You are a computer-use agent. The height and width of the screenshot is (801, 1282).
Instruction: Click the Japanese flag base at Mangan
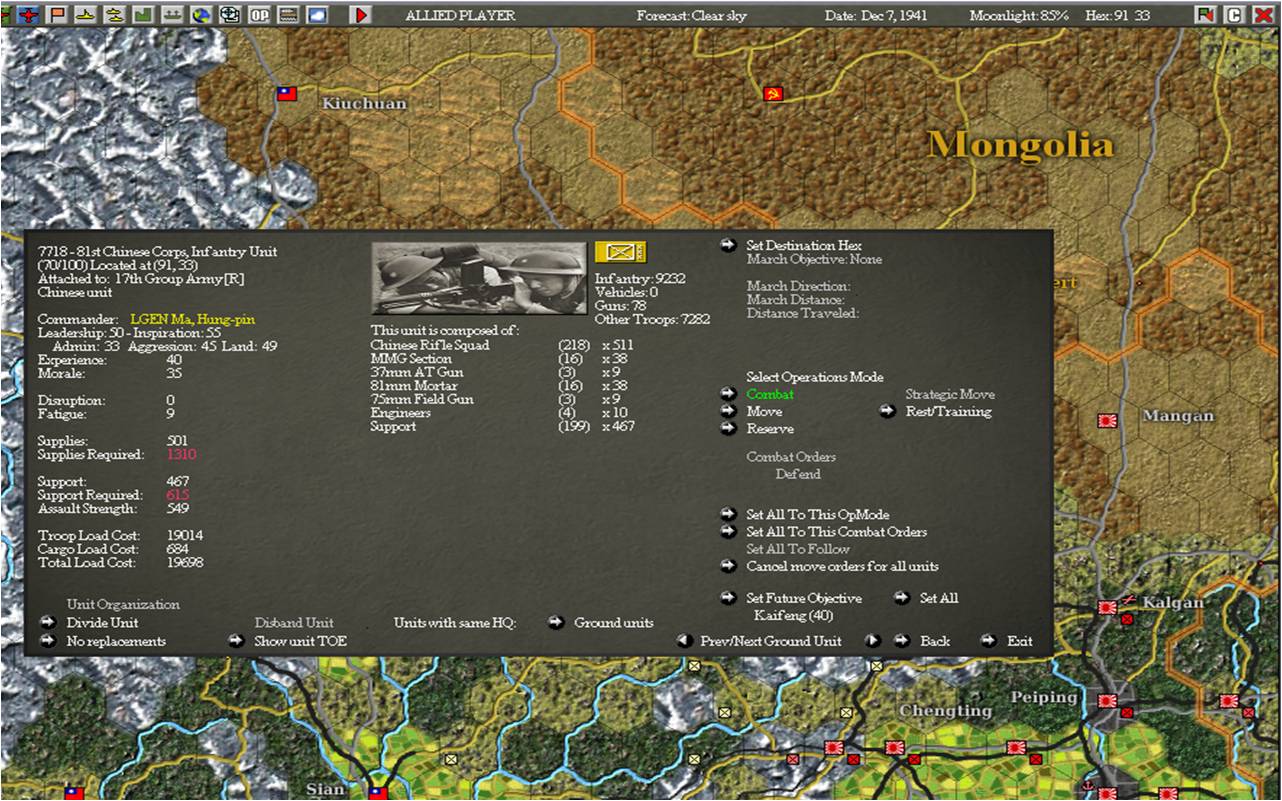(1108, 420)
